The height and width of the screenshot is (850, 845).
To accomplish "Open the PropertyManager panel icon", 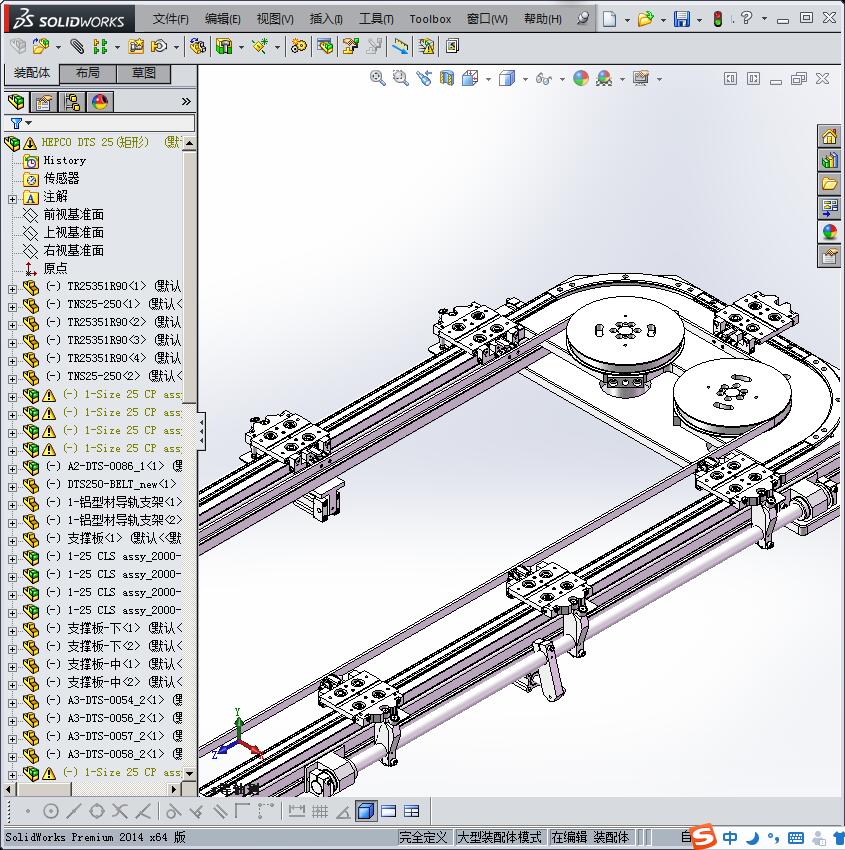I will (43, 102).
